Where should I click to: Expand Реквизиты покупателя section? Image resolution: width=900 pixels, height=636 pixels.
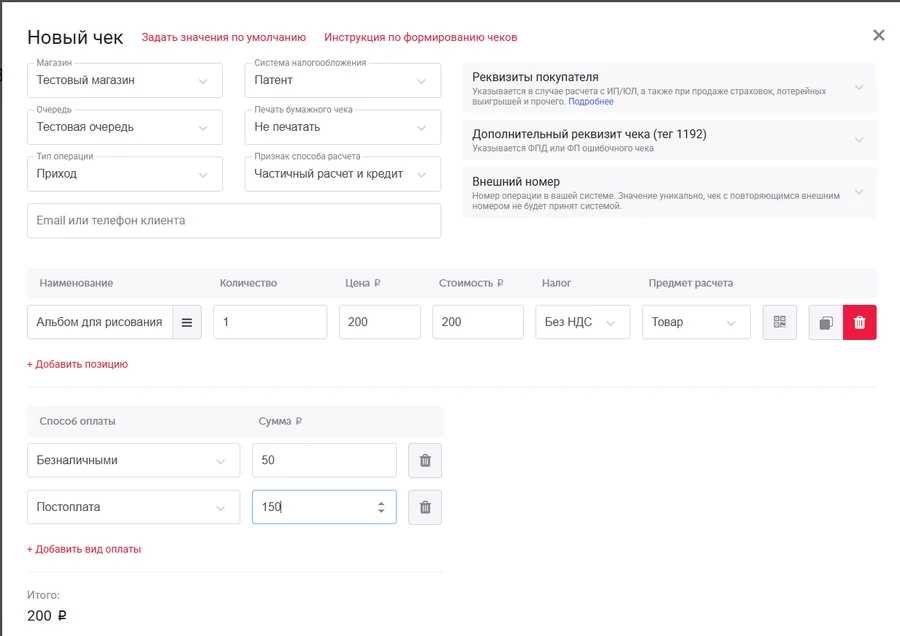[668, 88]
